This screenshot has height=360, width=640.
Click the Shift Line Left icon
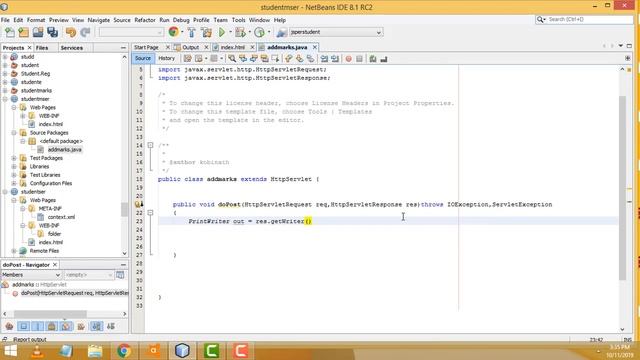click(324, 59)
